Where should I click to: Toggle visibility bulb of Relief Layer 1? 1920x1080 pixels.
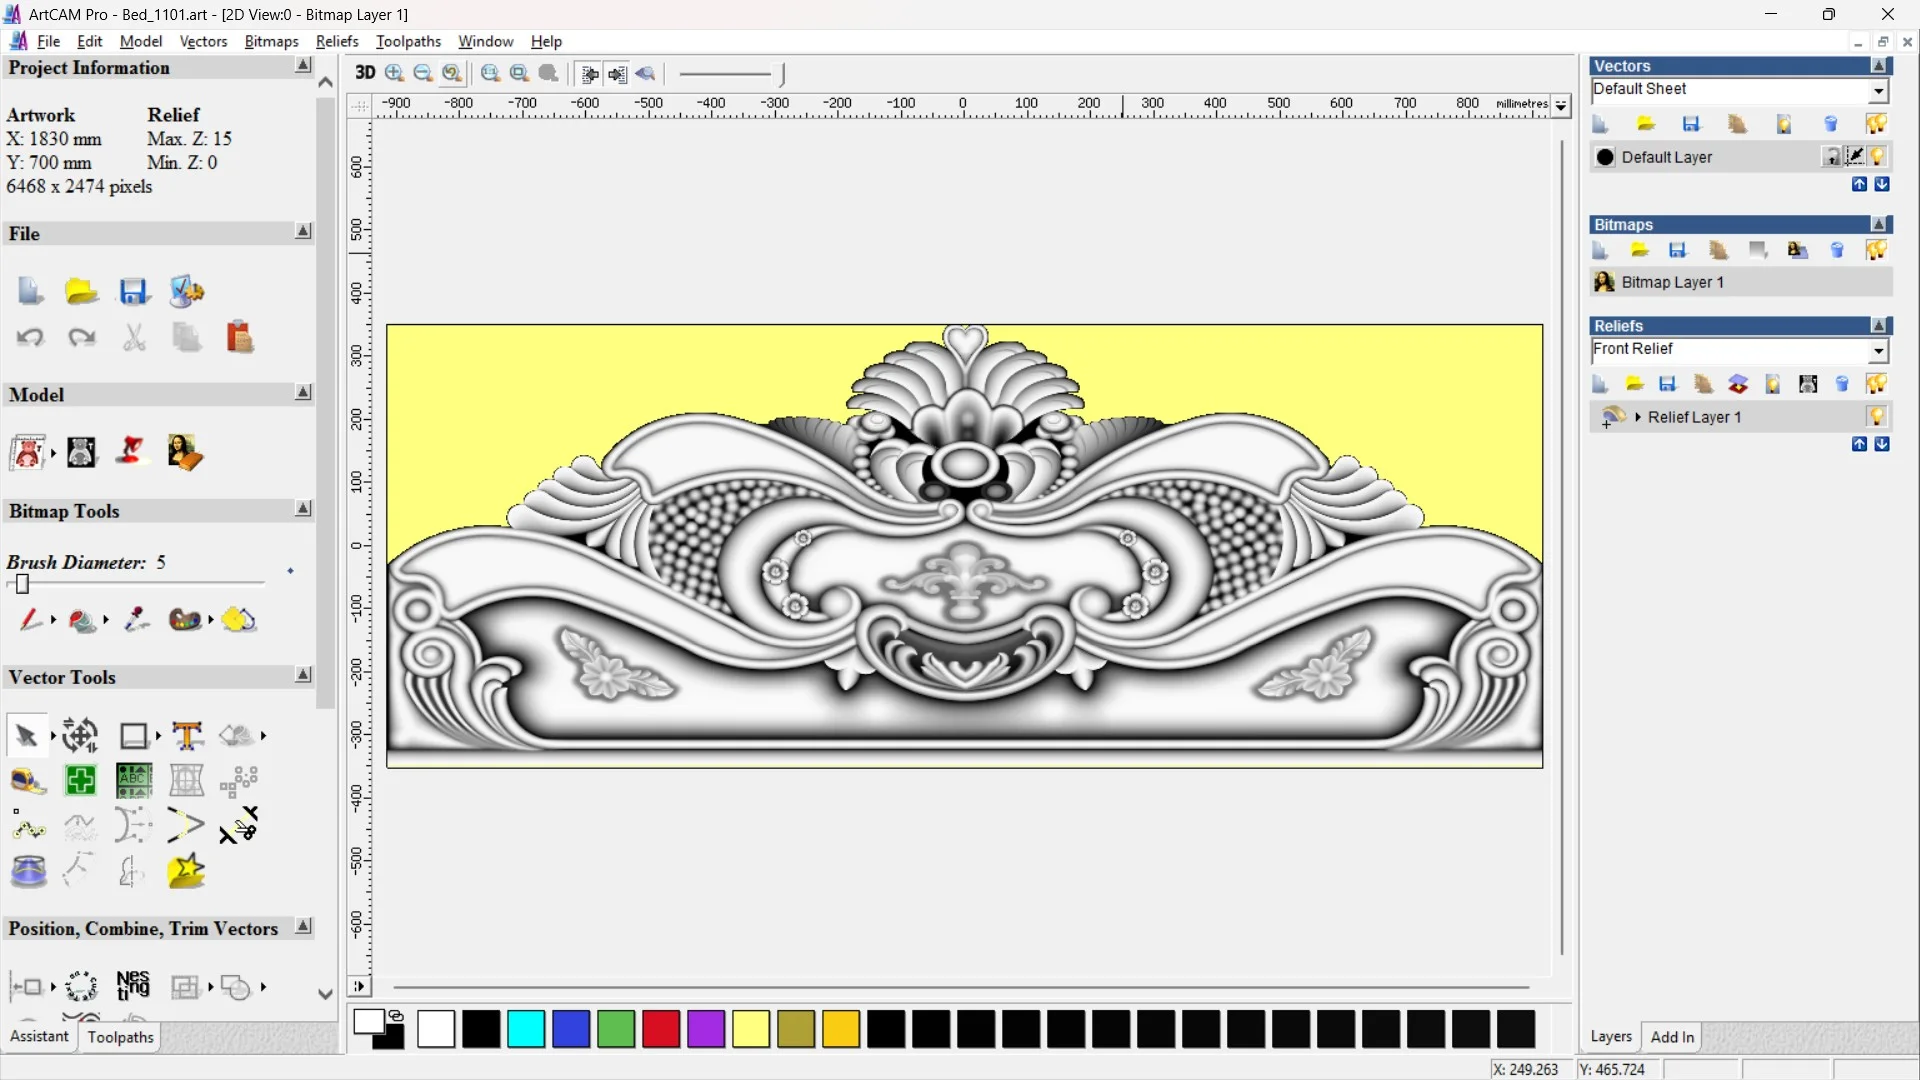(x=1877, y=417)
